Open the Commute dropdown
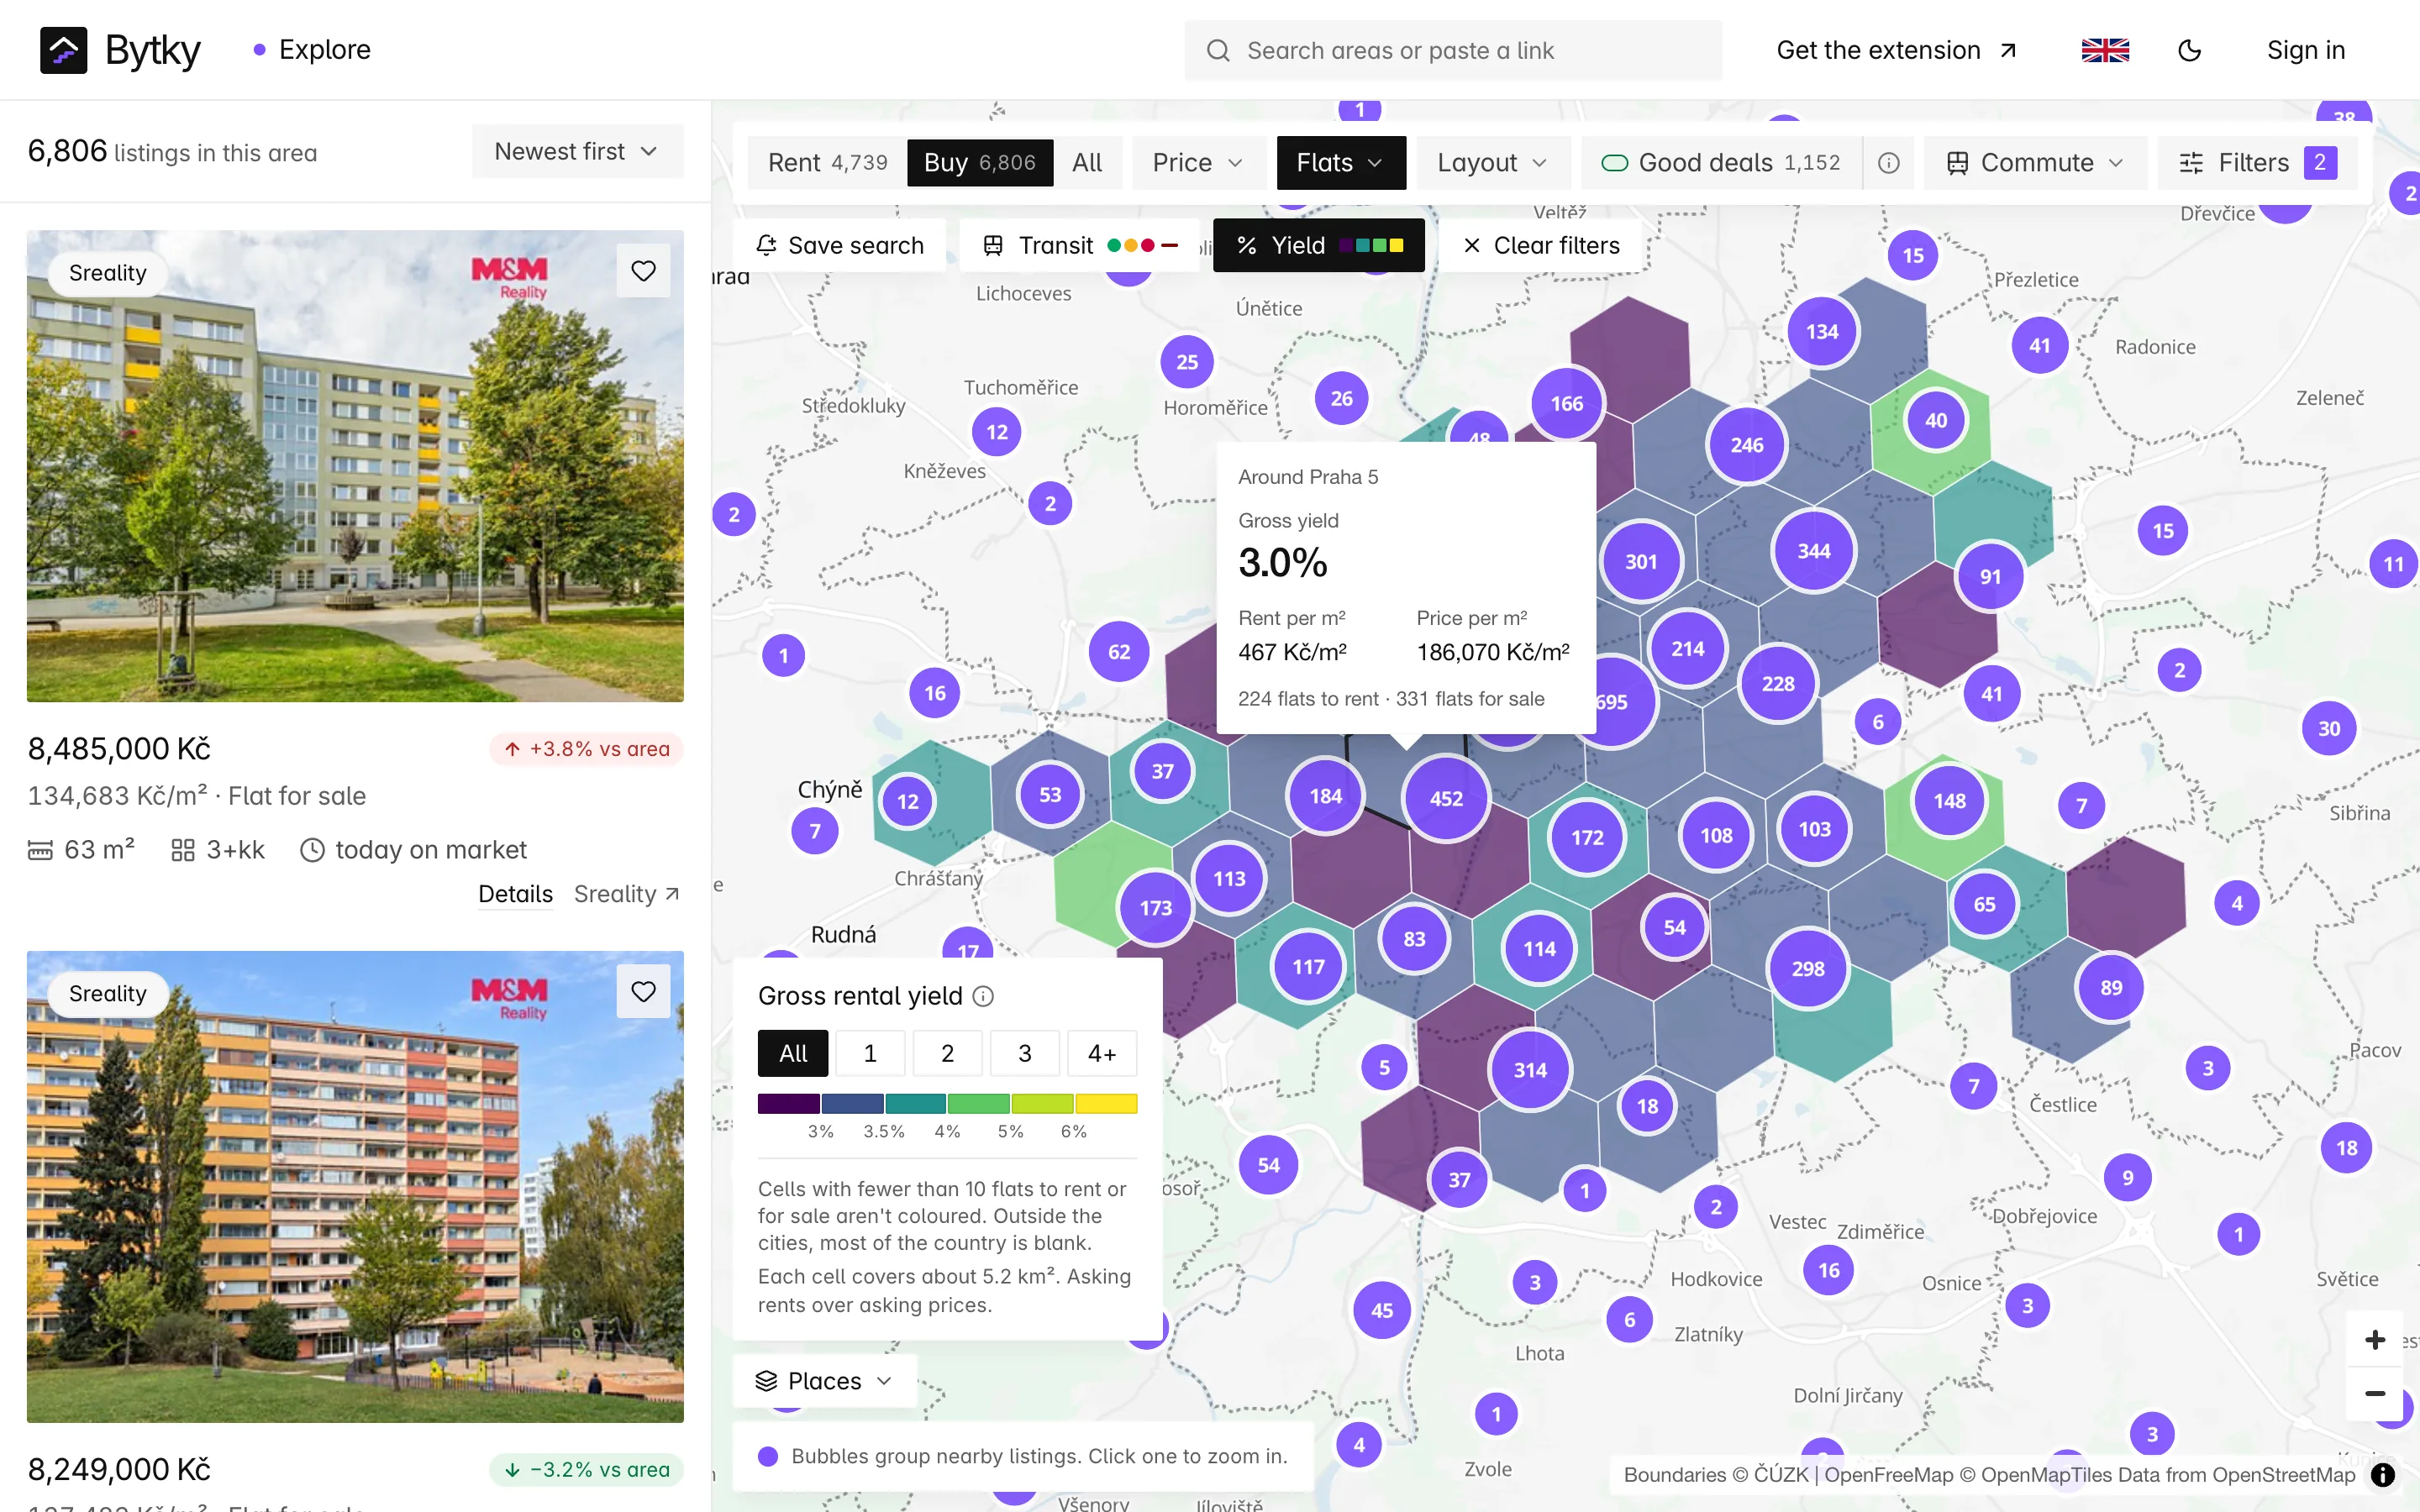This screenshot has height=1512, width=2420. pyautogui.click(x=2035, y=163)
